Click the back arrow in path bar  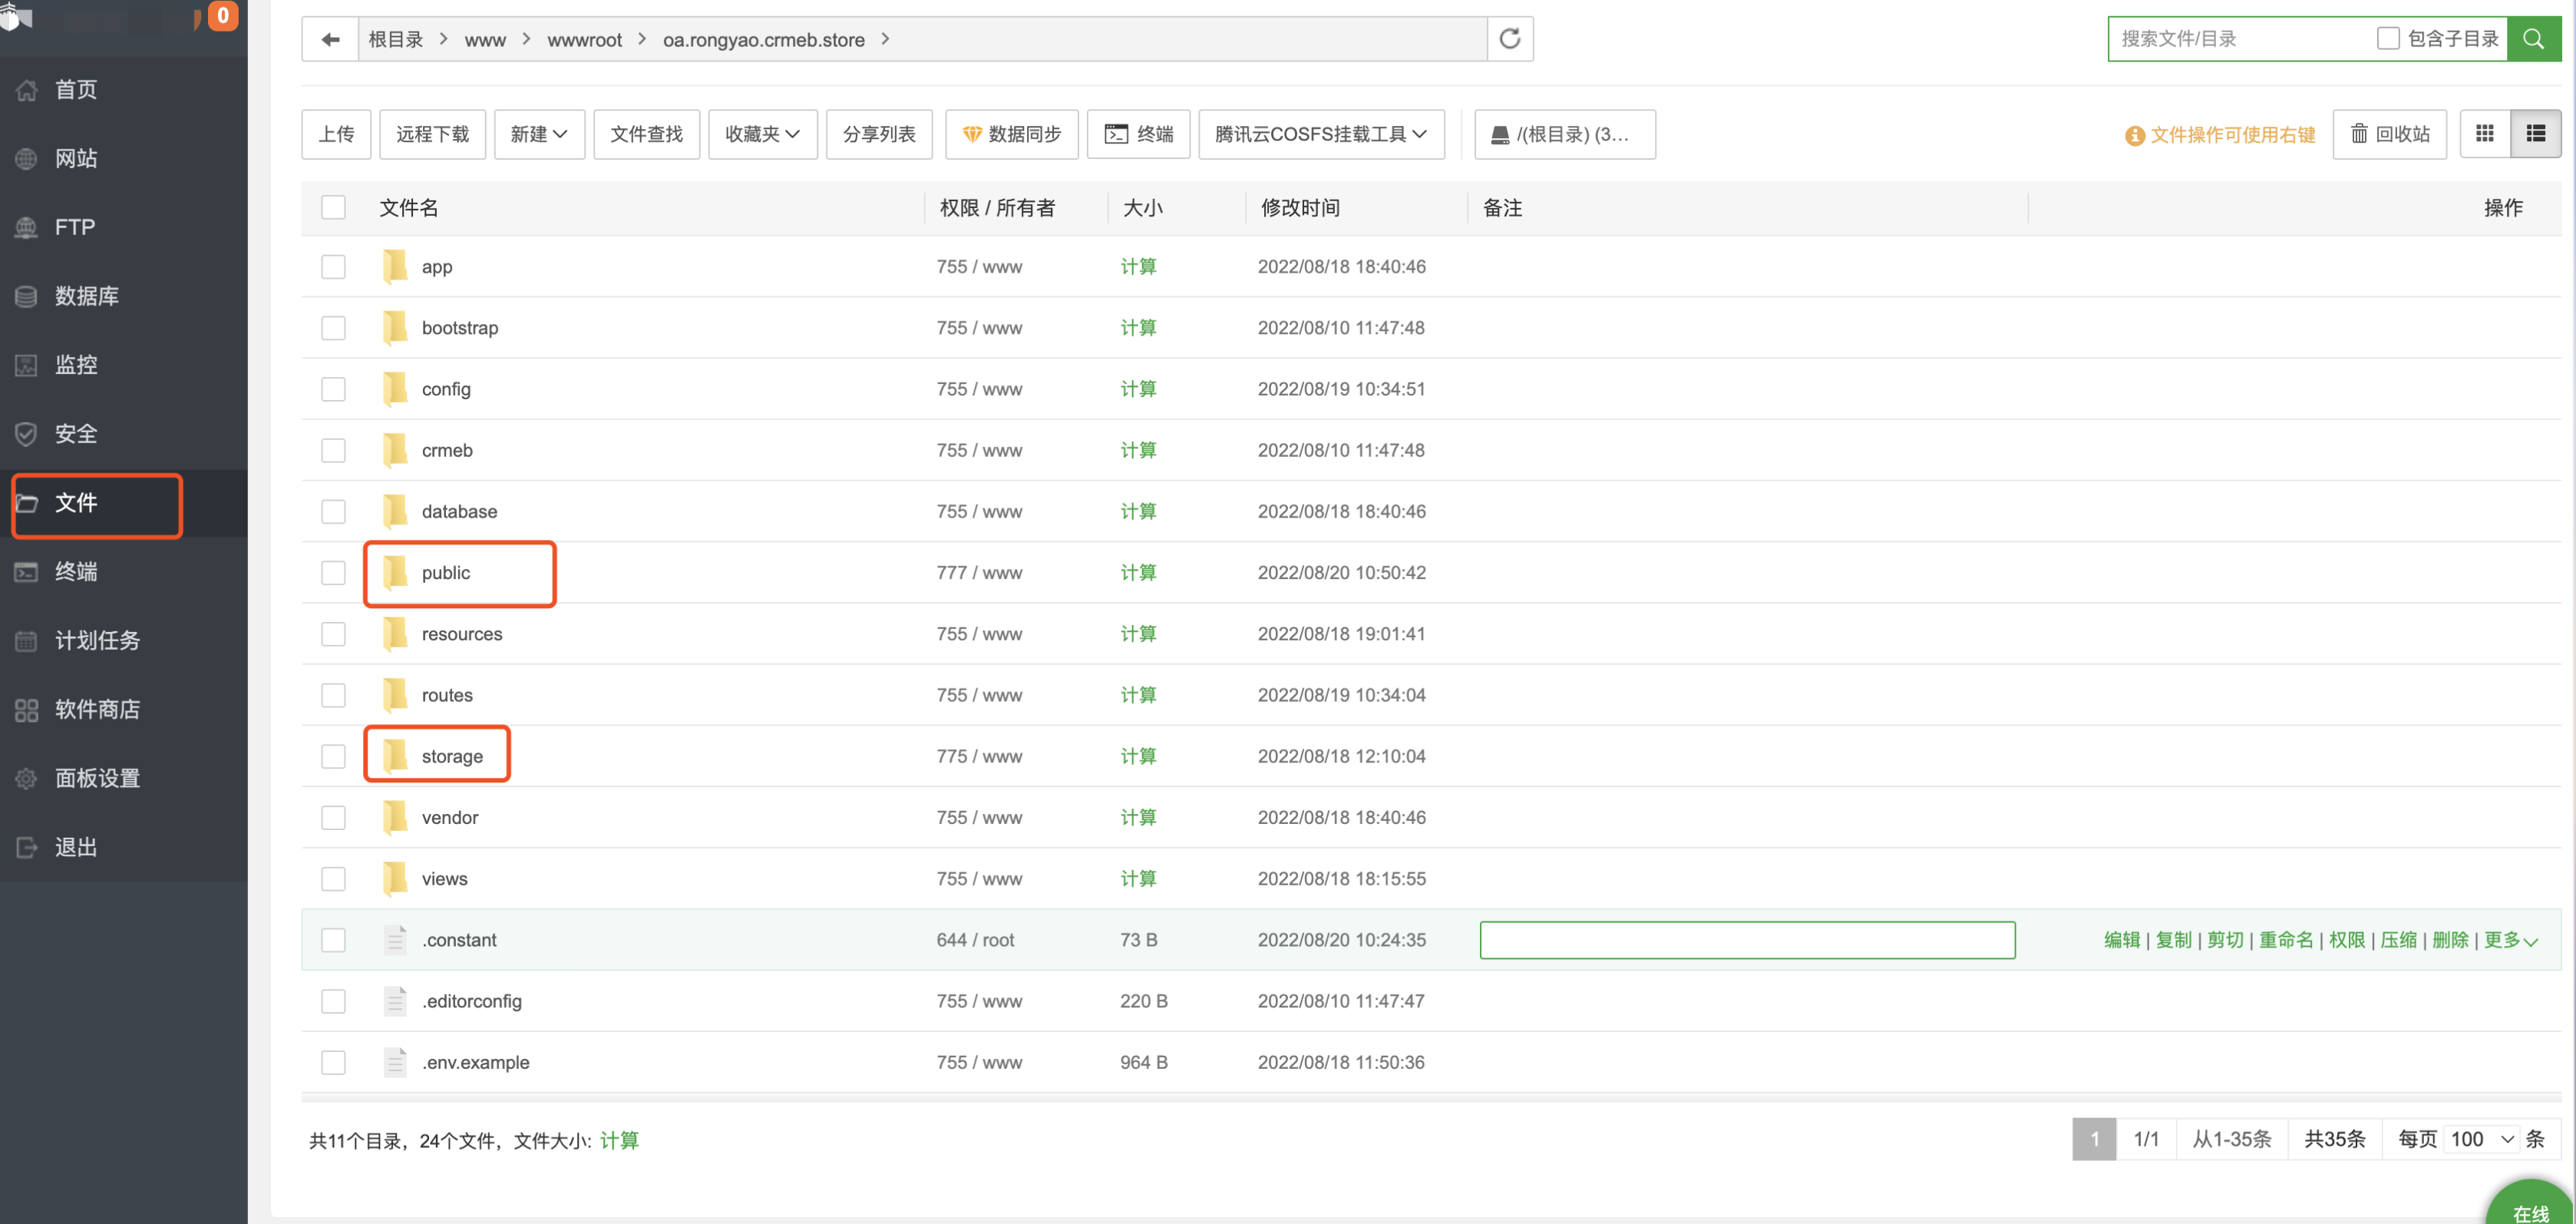330,40
